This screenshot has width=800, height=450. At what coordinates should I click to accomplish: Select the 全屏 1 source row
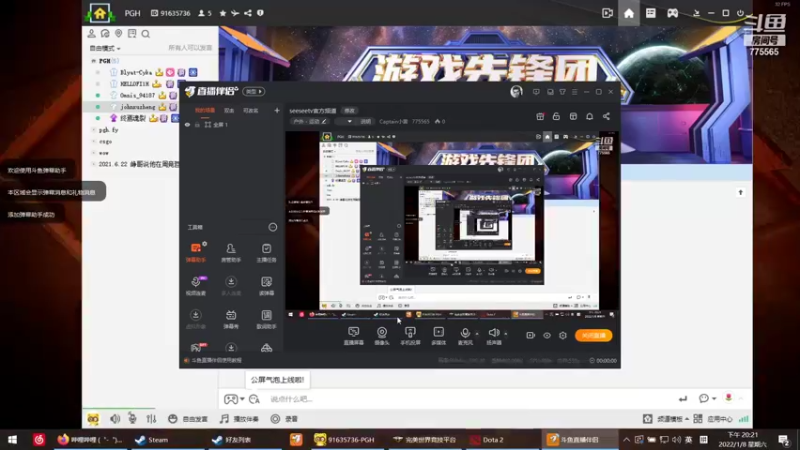(232, 124)
